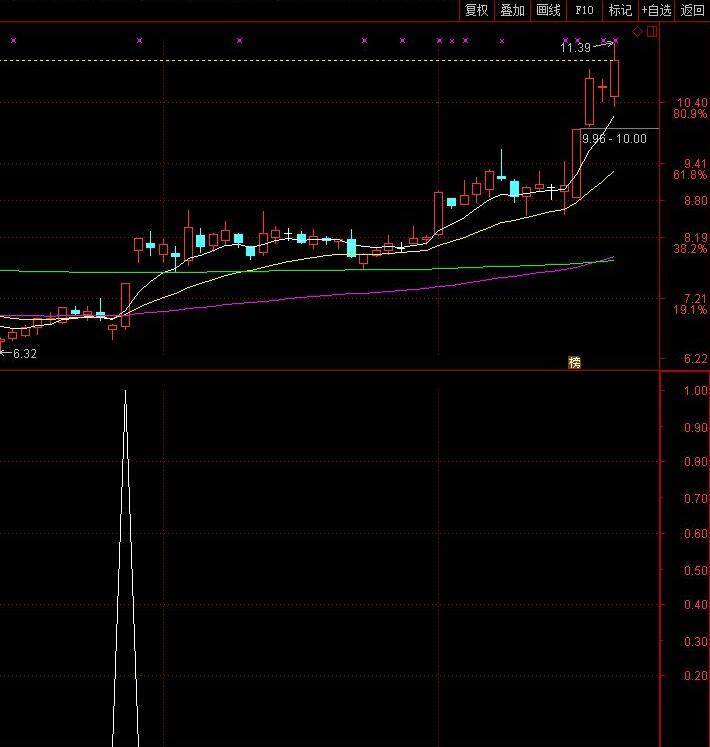Select the 9.96 - 10.00 gap label
Screen dimensions: 710x747
coord(614,139)
